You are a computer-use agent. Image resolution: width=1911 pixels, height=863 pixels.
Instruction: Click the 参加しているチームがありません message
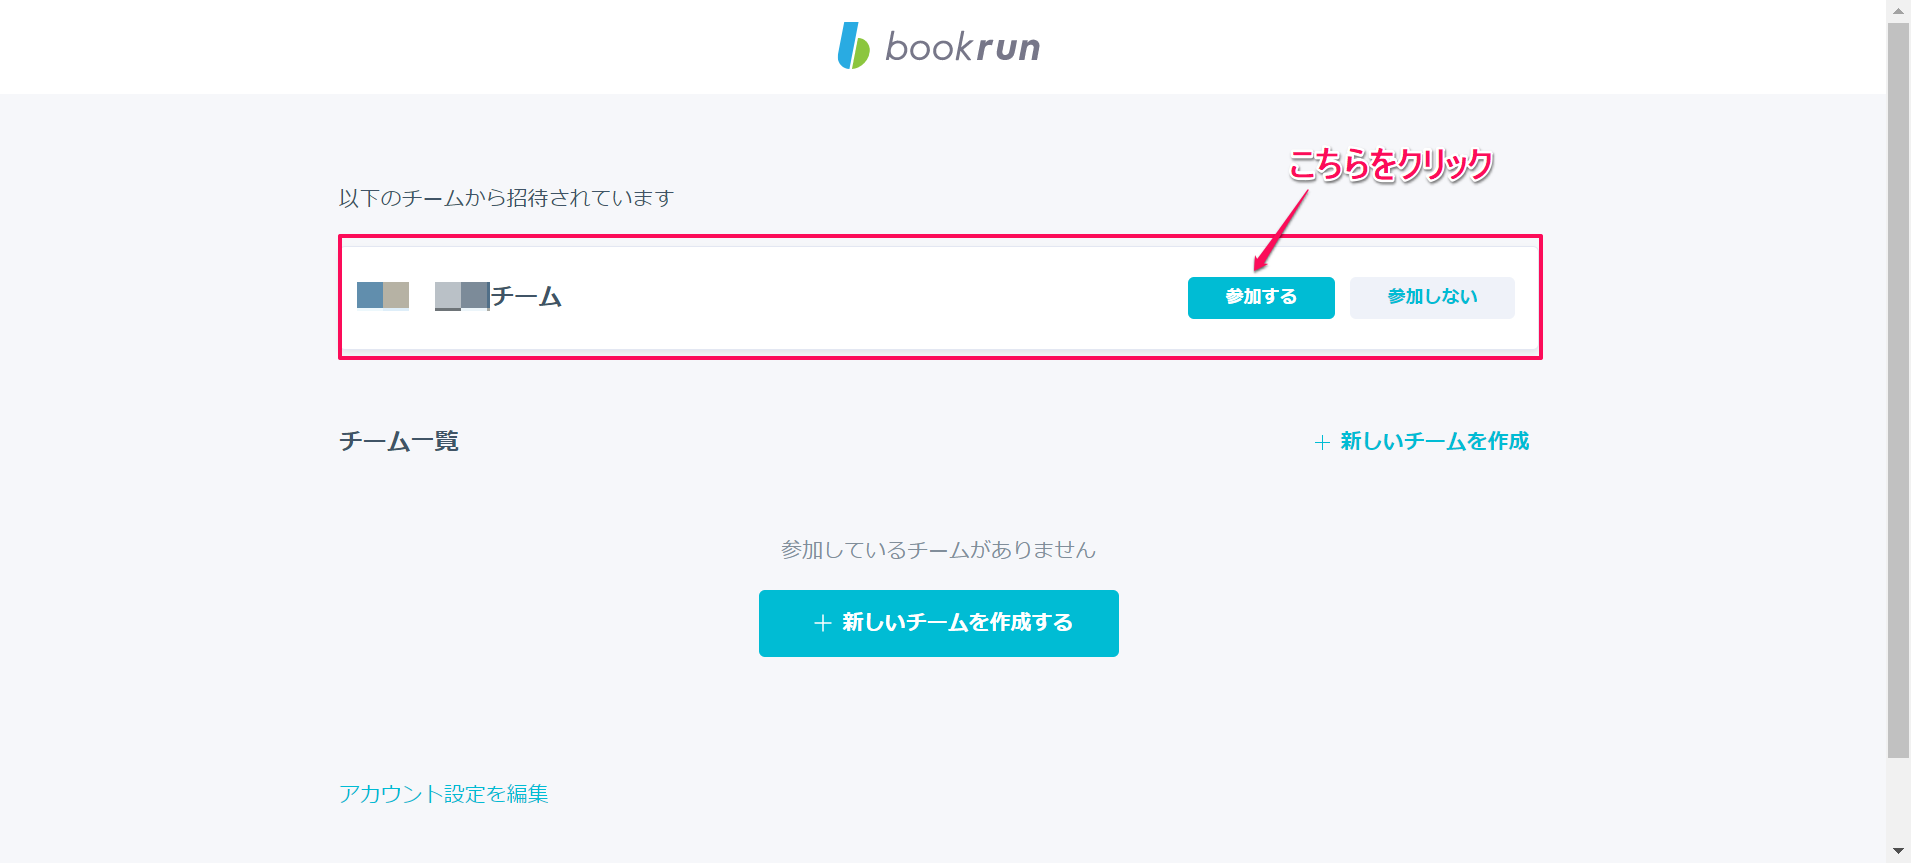(938, 550)
